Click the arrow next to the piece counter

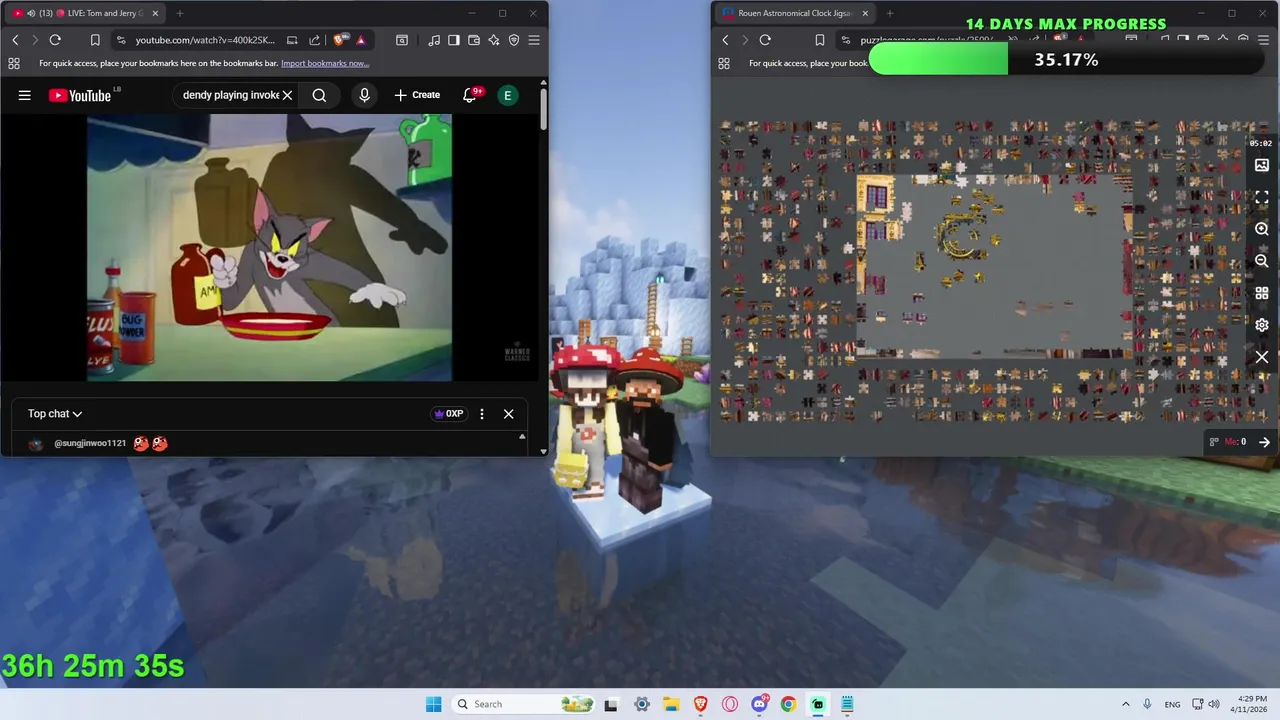point(1264,442)
